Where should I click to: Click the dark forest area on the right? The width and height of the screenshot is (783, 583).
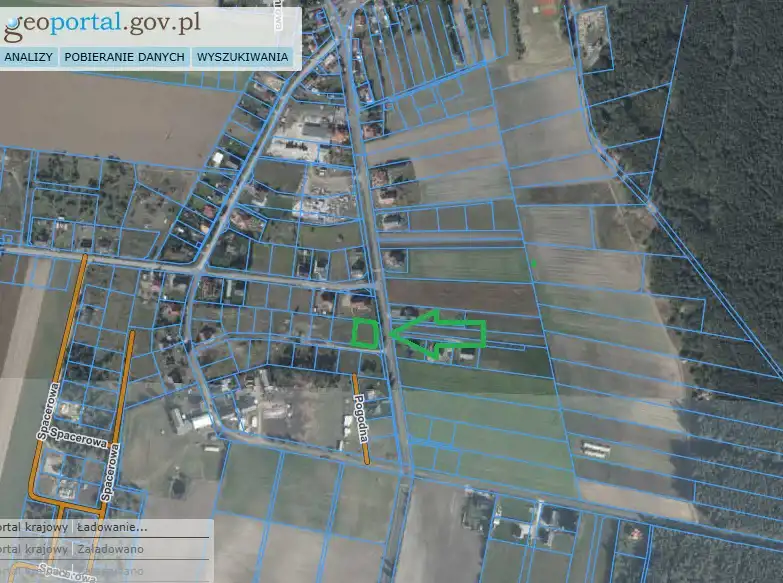(720, 150)
